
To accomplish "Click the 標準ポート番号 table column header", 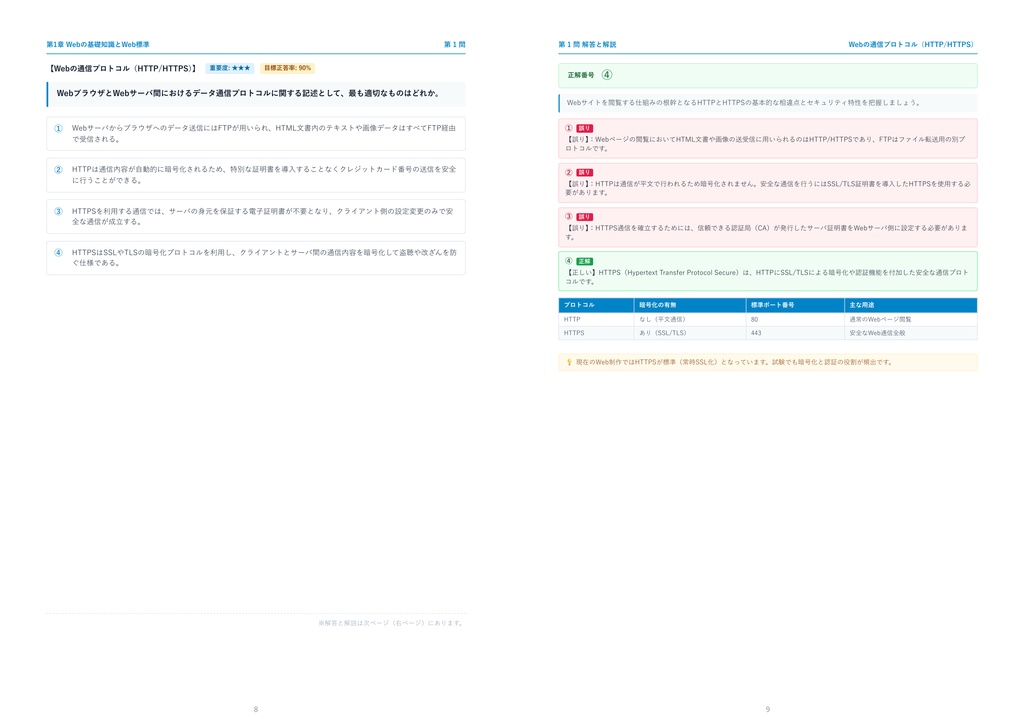I will 795,305.
